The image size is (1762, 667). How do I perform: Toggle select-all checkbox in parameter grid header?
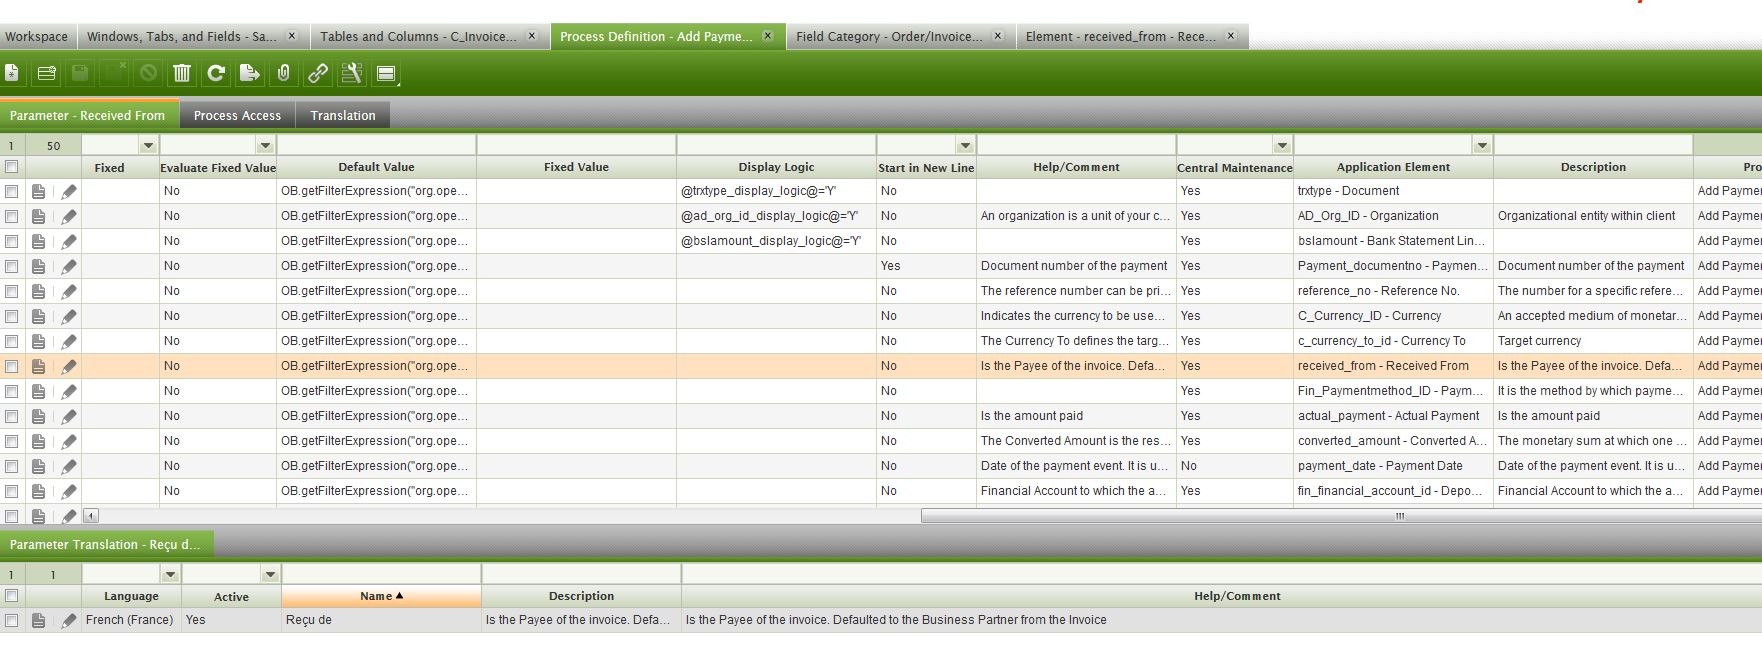[12, 167]
